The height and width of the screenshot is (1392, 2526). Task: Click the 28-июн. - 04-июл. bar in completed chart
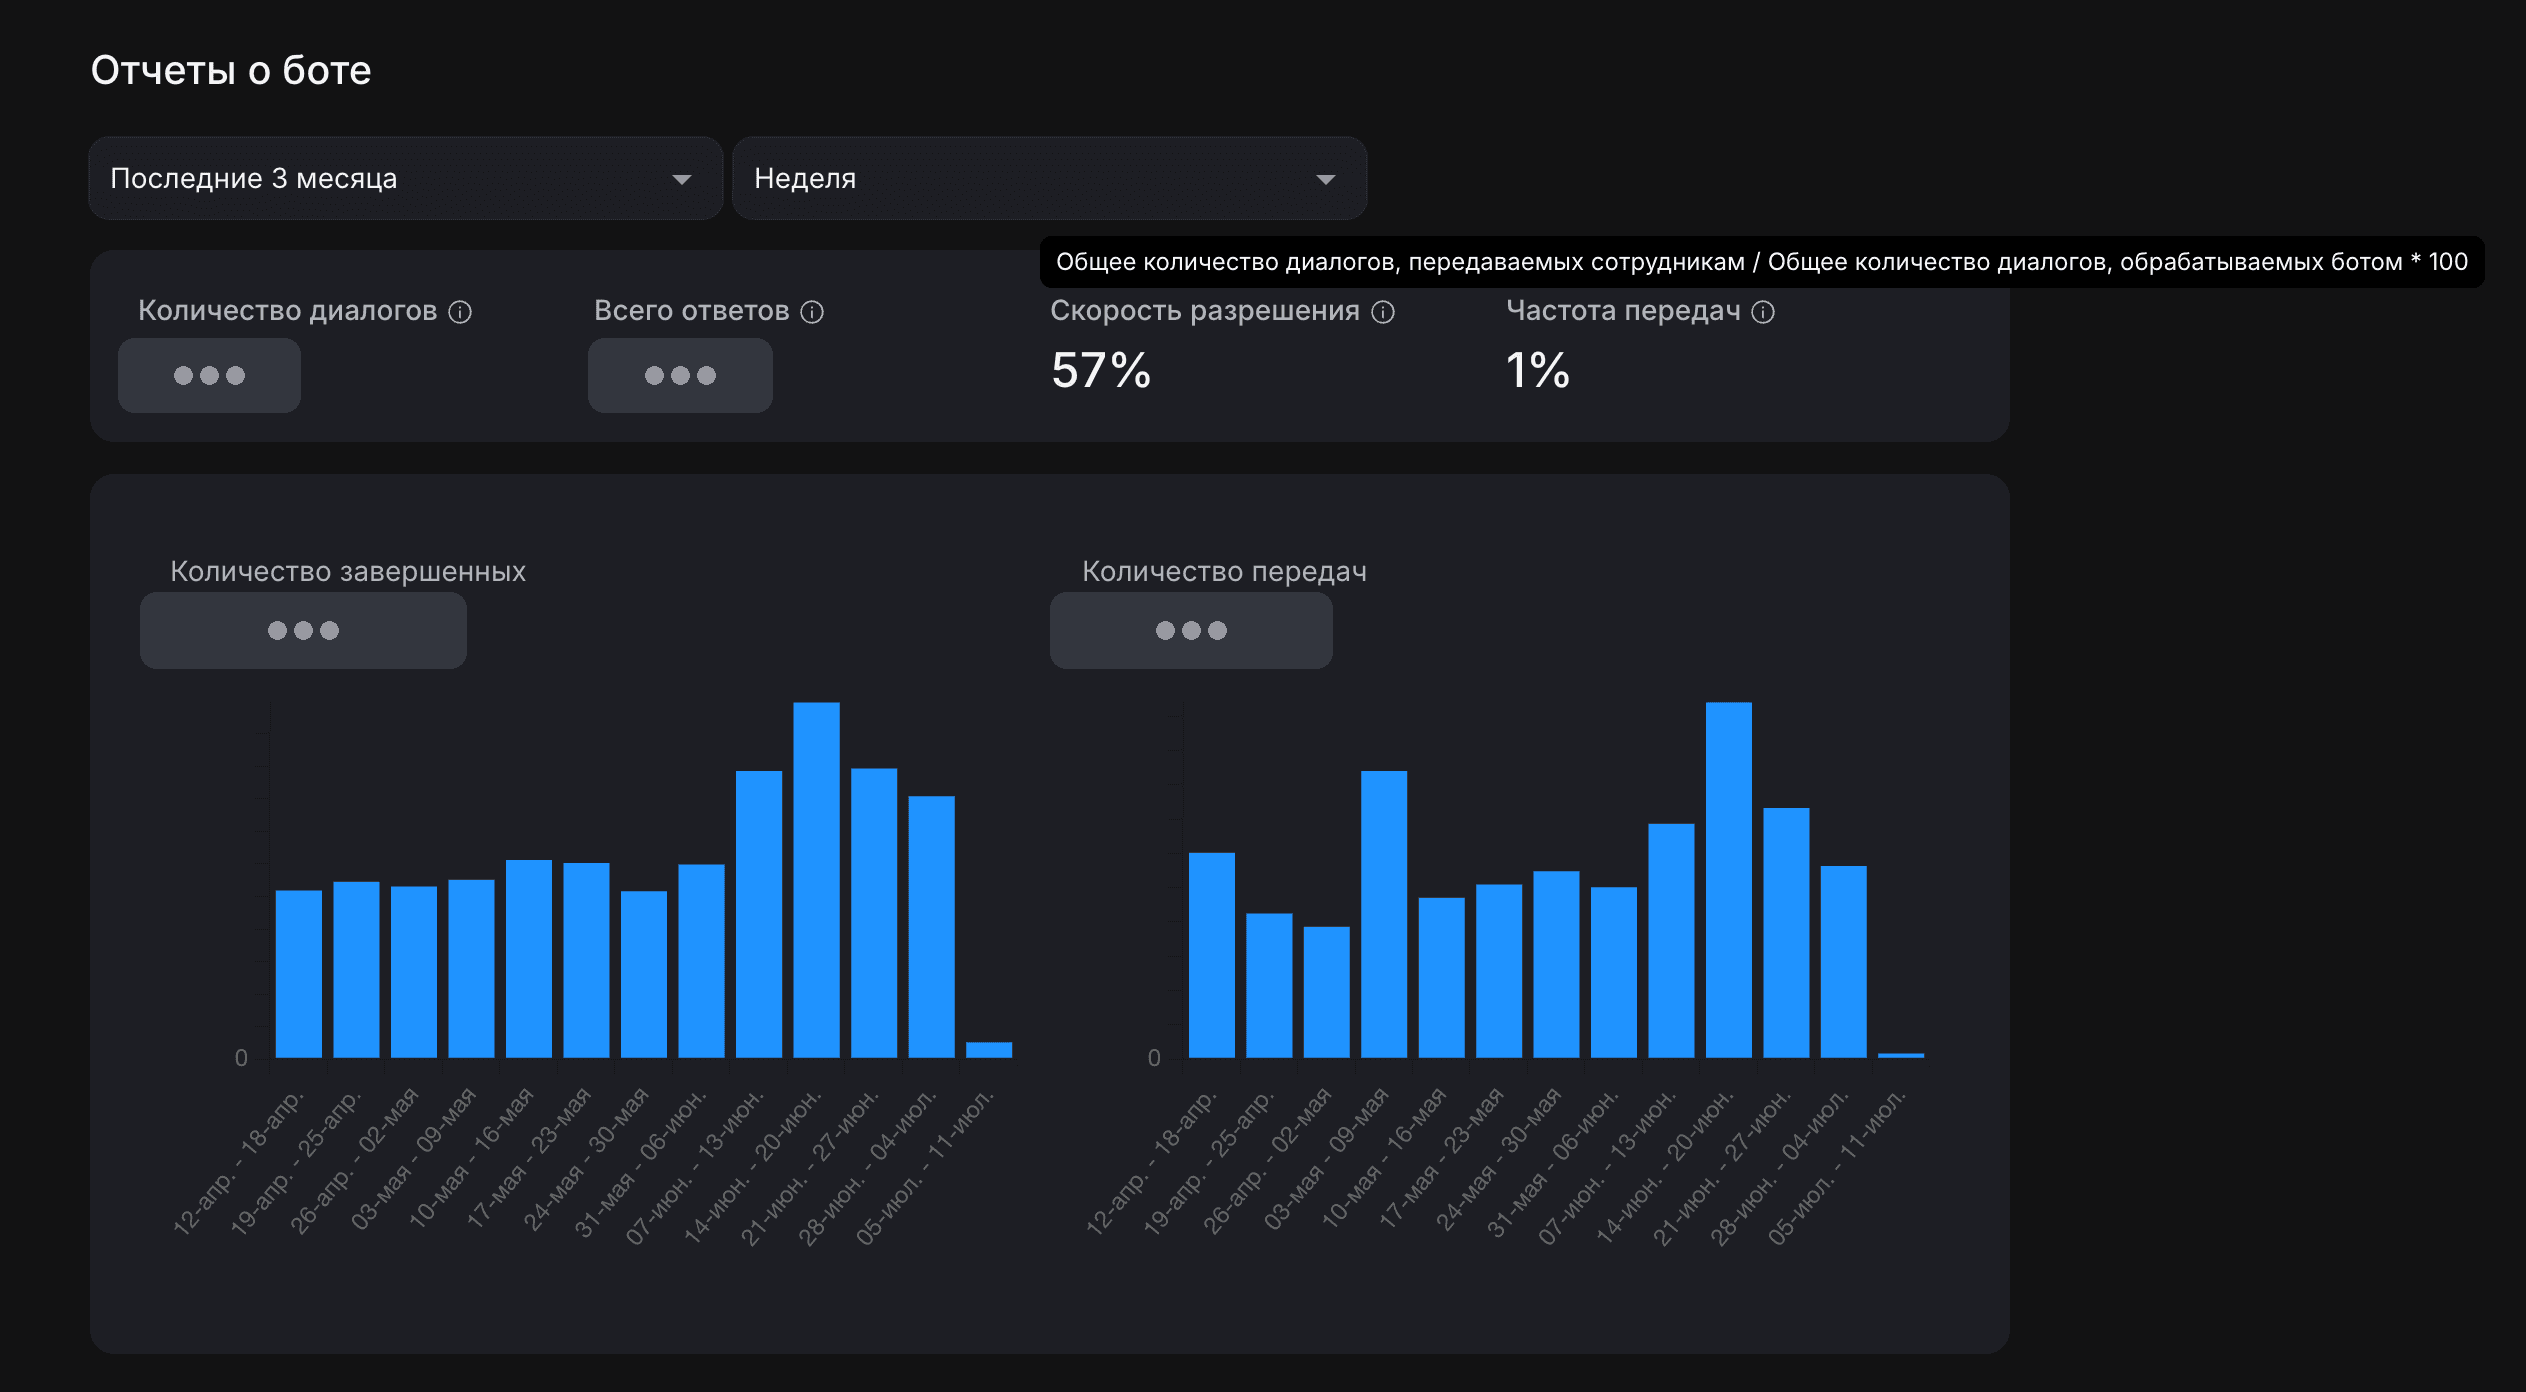931,927
